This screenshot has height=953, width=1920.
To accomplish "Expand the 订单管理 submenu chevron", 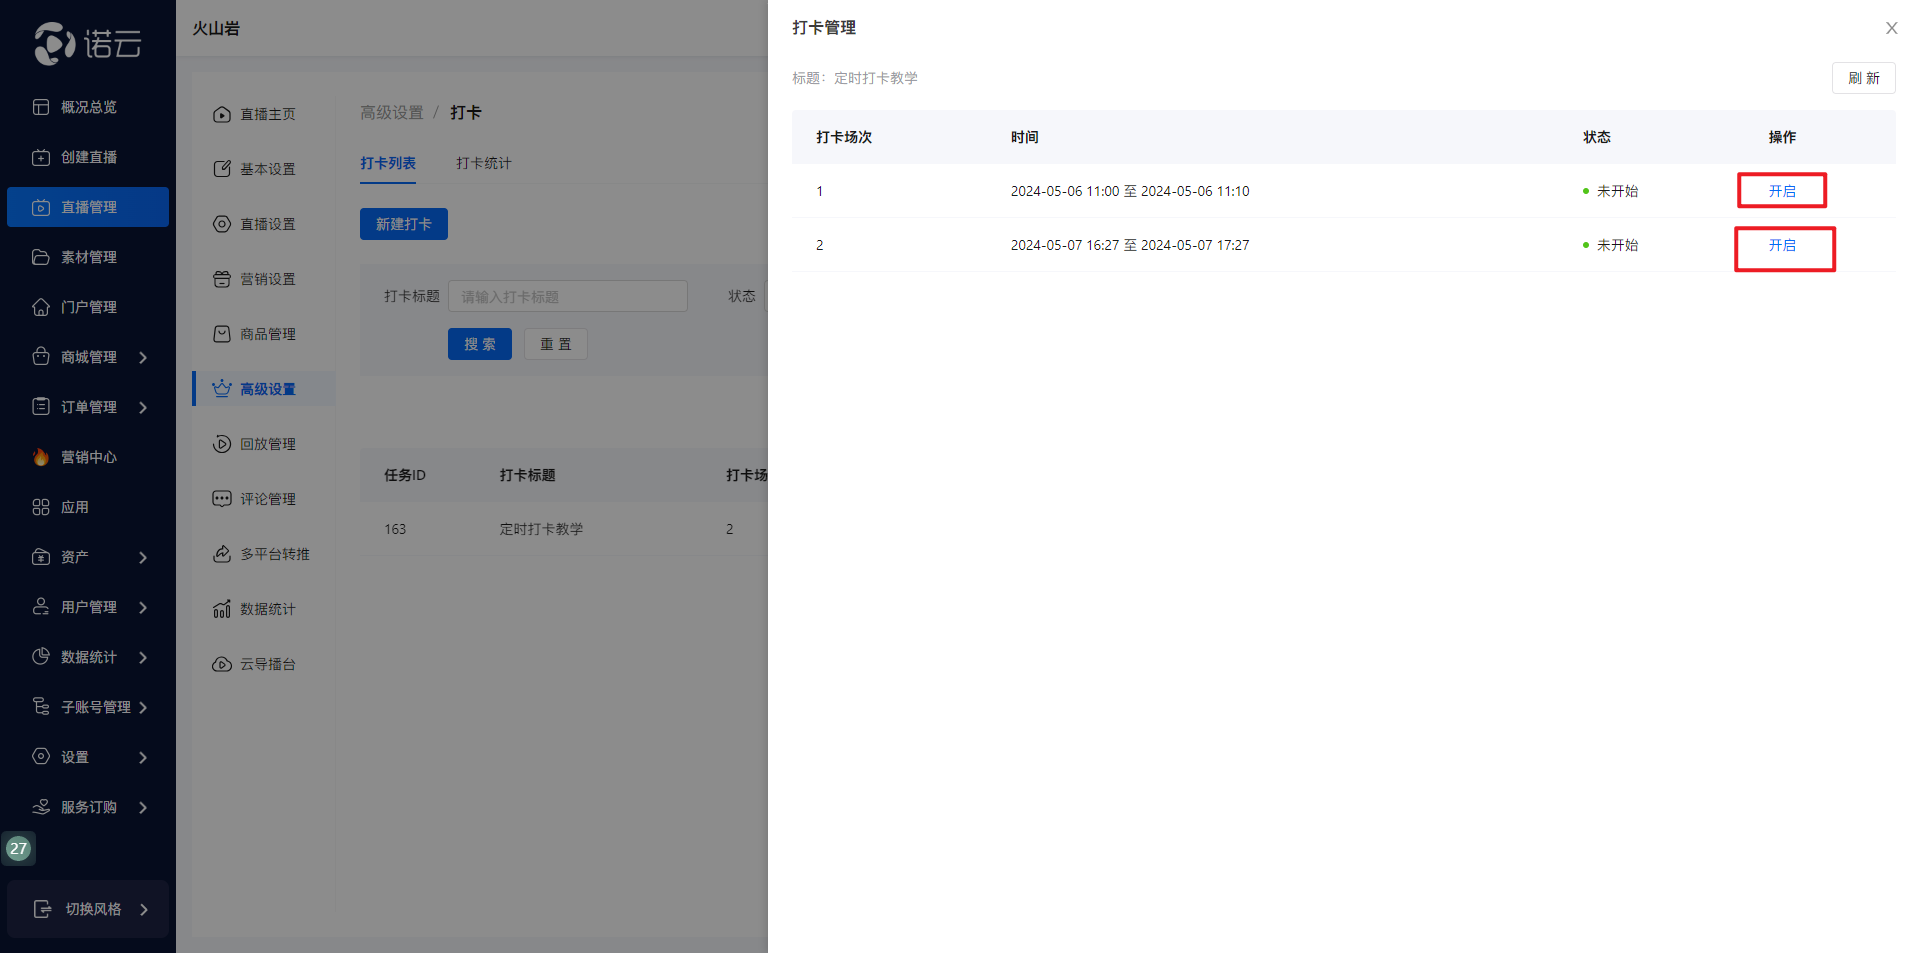I will (143, 407).
